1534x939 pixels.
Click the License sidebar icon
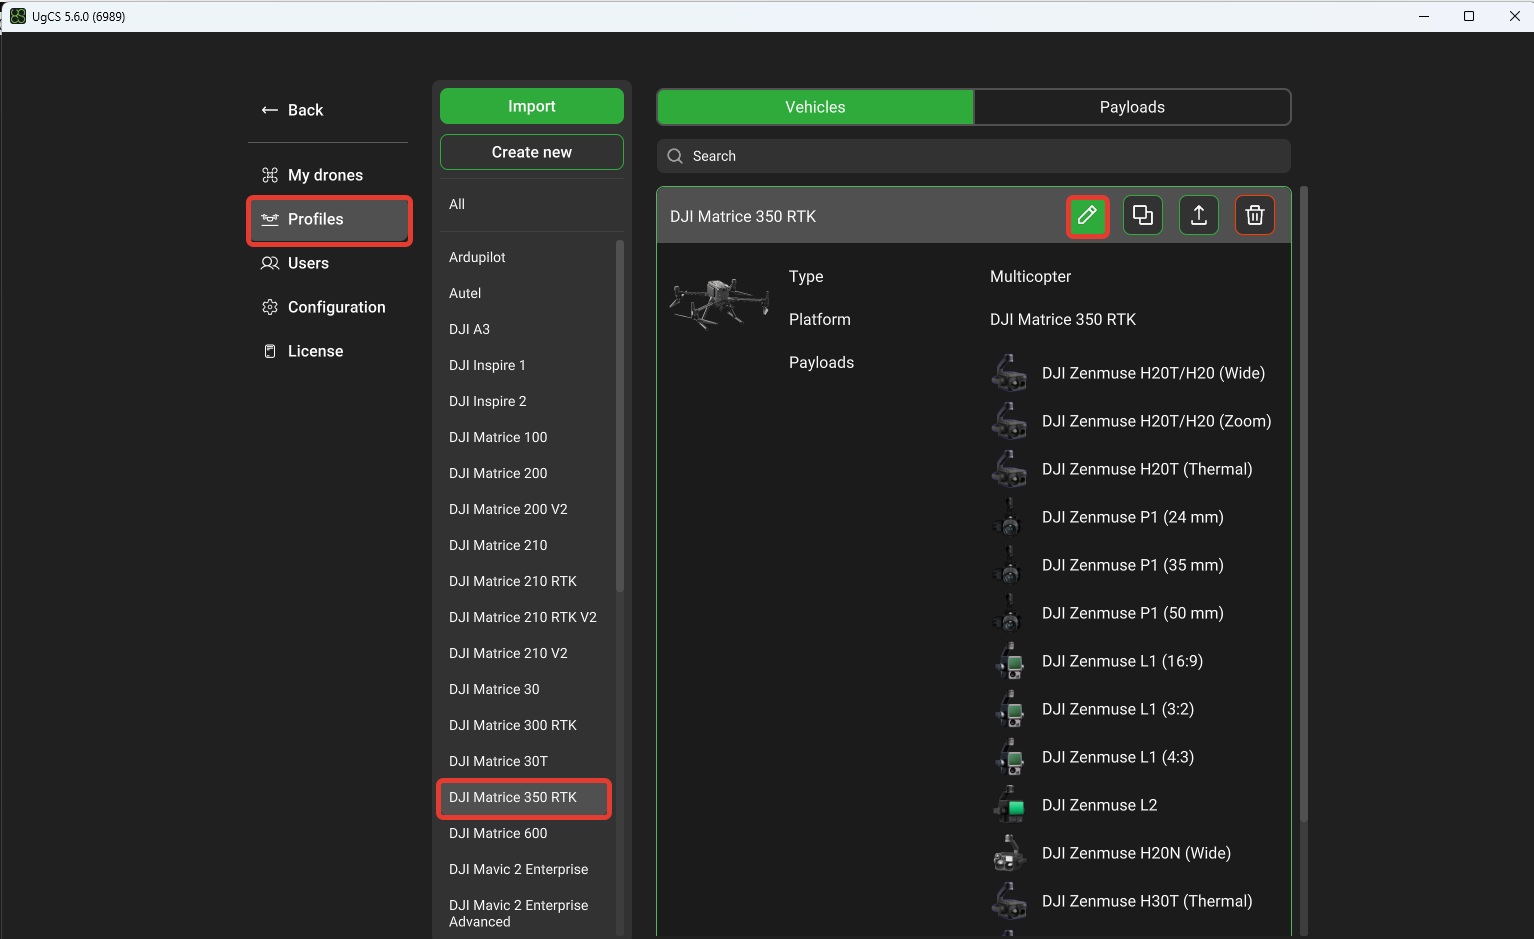(x=270, y=351)
